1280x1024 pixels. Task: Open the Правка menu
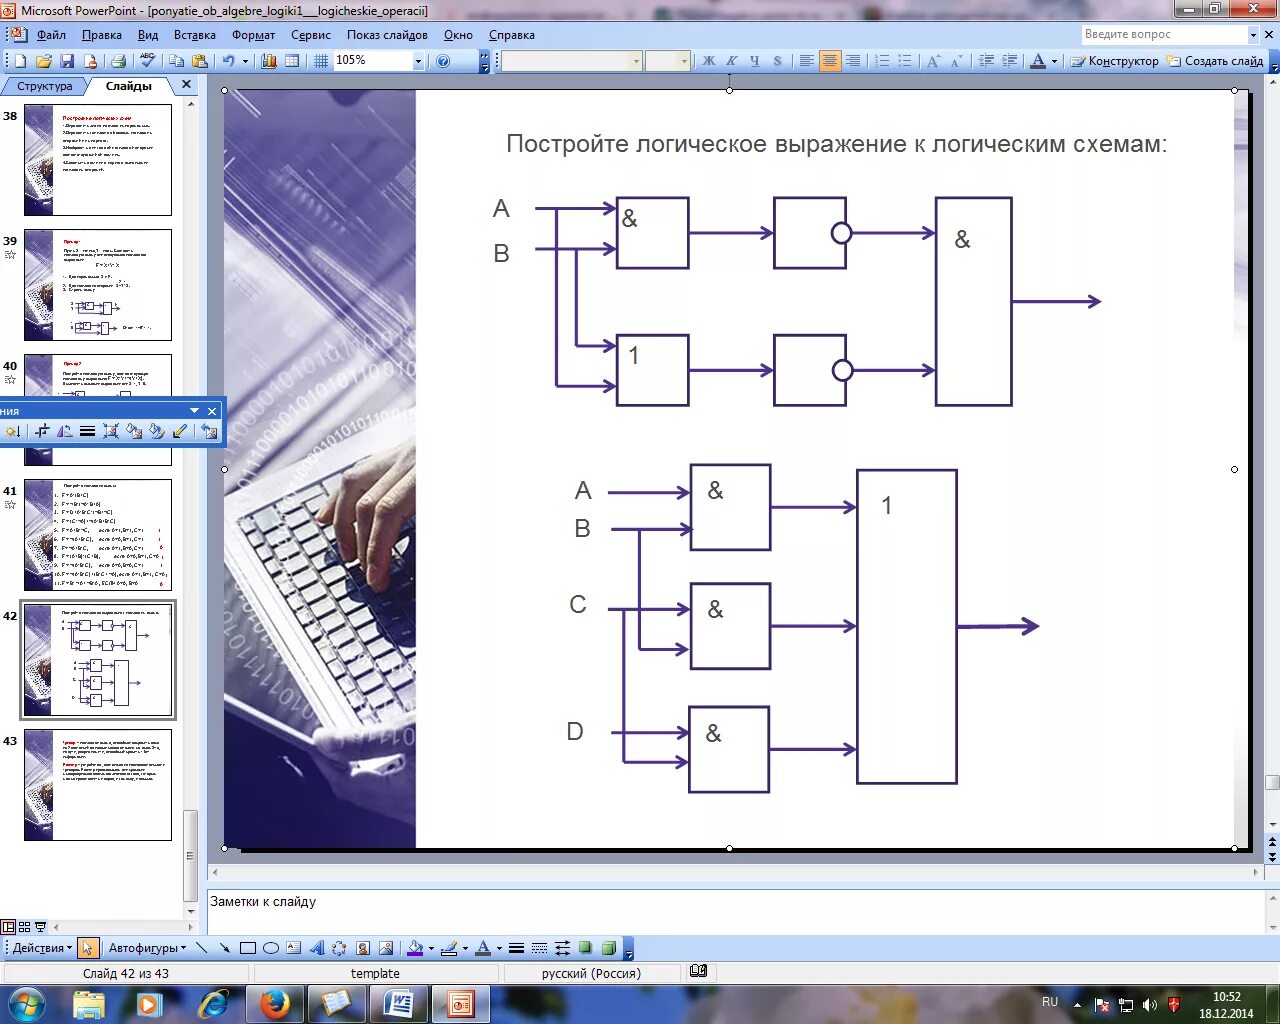click(x=102, y=35)
